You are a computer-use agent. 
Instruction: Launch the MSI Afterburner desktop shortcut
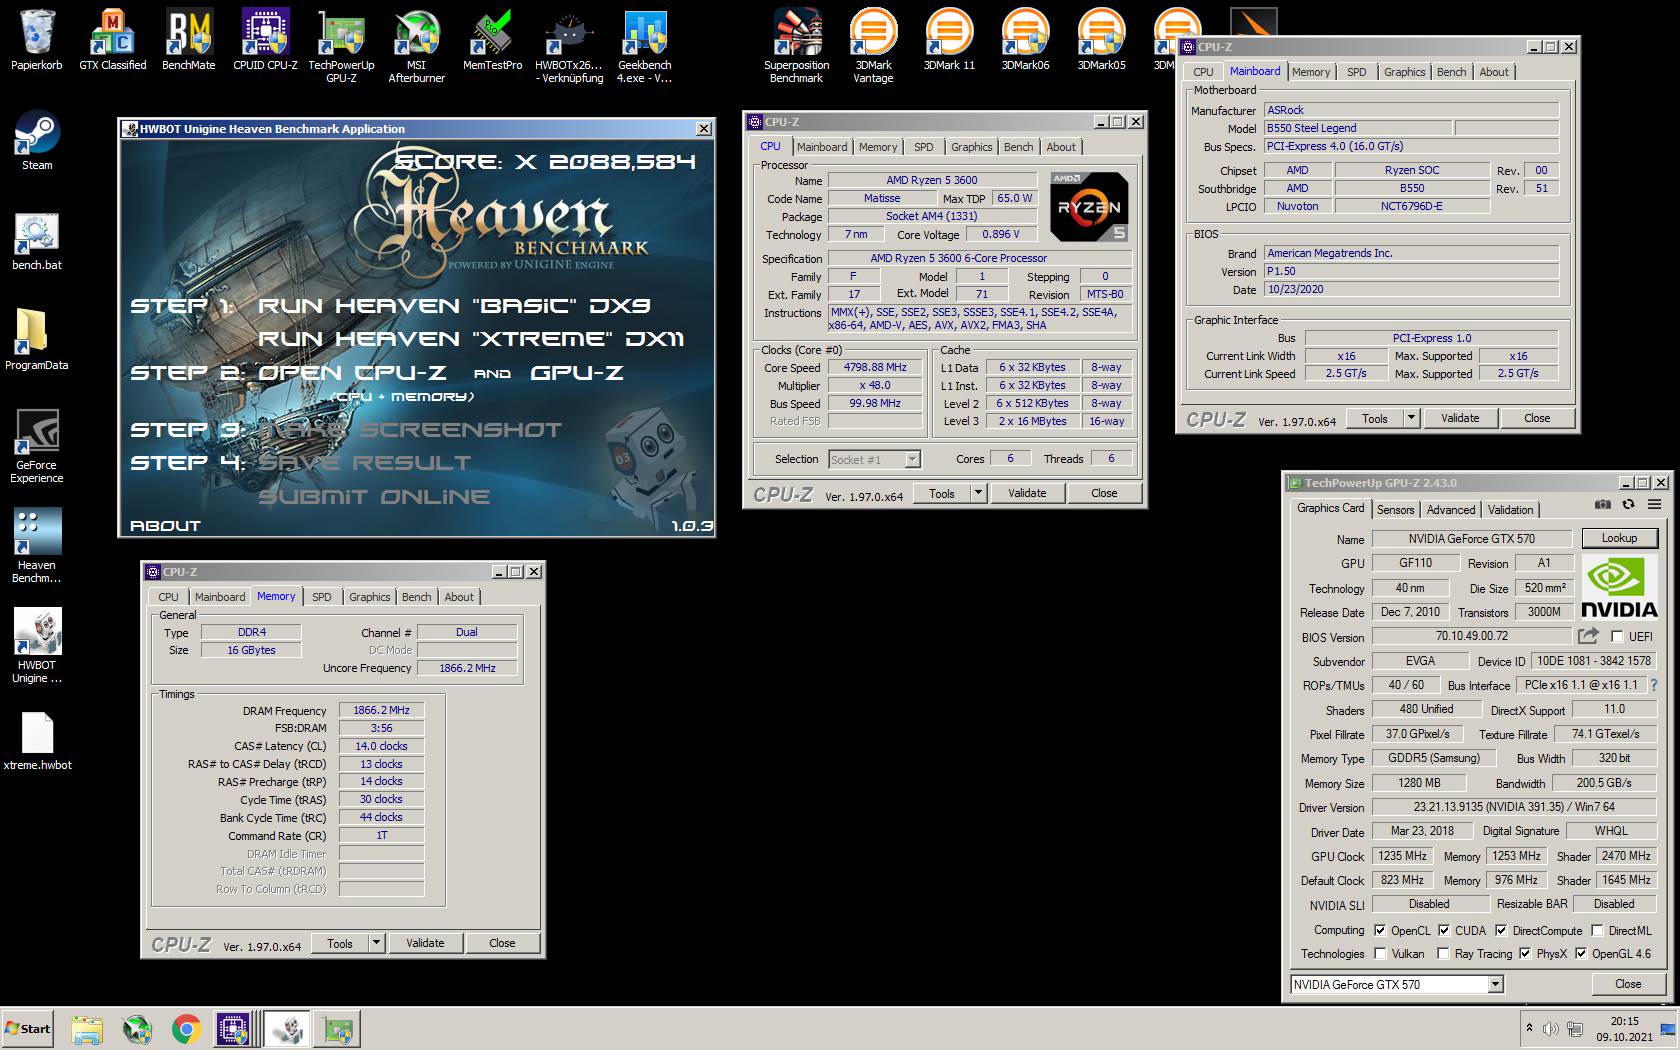click(417, 45)
